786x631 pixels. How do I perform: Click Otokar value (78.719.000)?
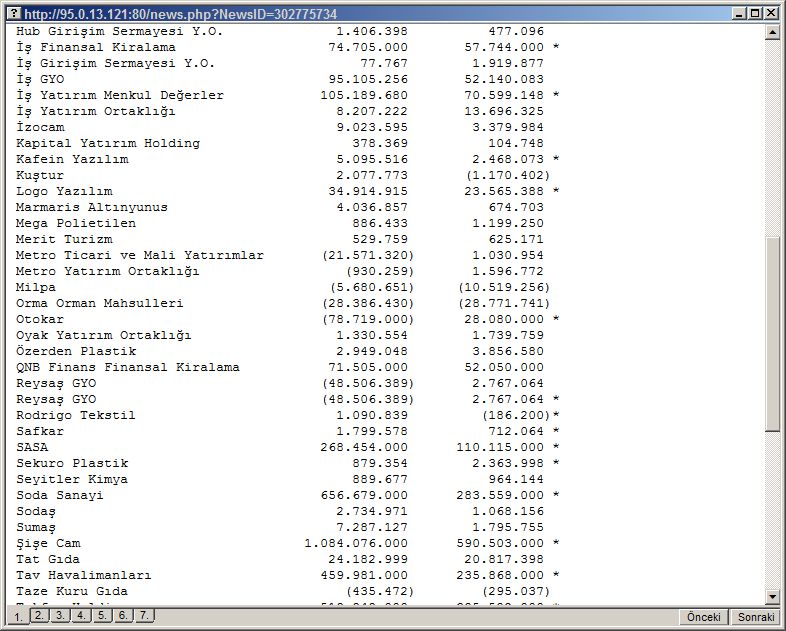click(368, 319)
